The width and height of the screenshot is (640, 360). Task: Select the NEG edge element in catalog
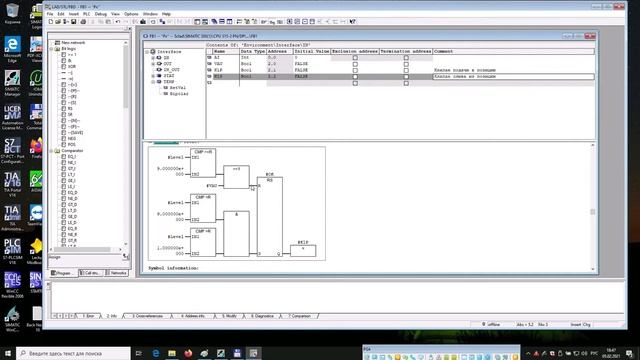pyautogui.click(x=71, y=139)
